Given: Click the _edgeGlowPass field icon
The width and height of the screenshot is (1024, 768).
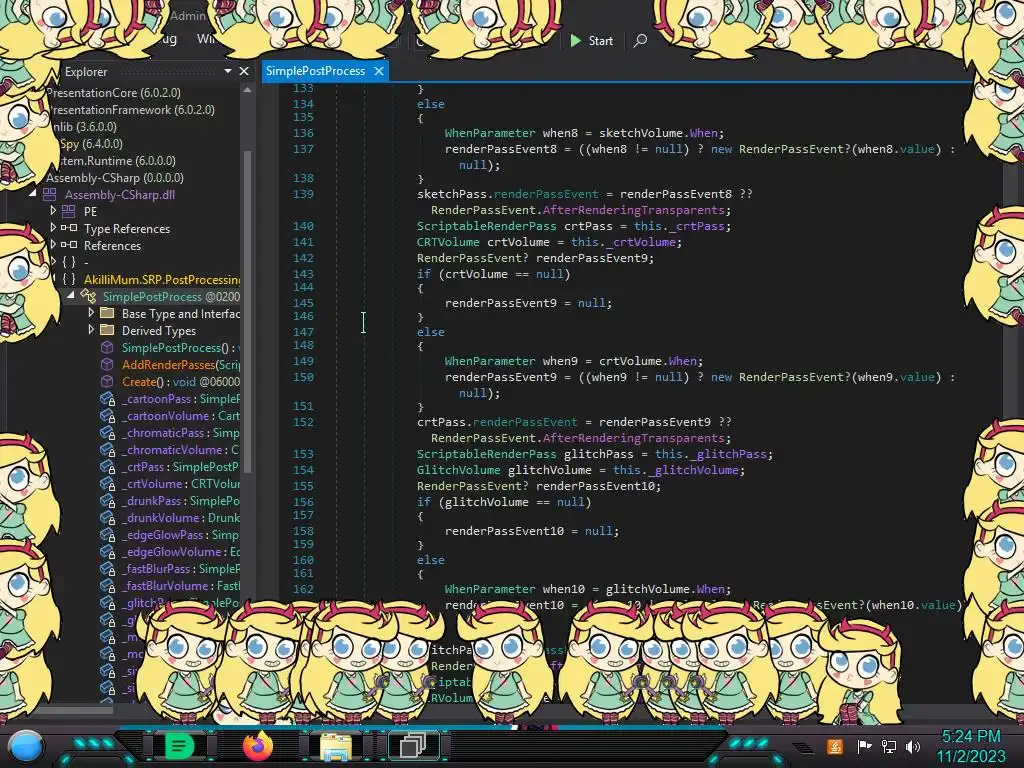Looking at the screenshot, I should pyautogui.click(x=107, y=534).
